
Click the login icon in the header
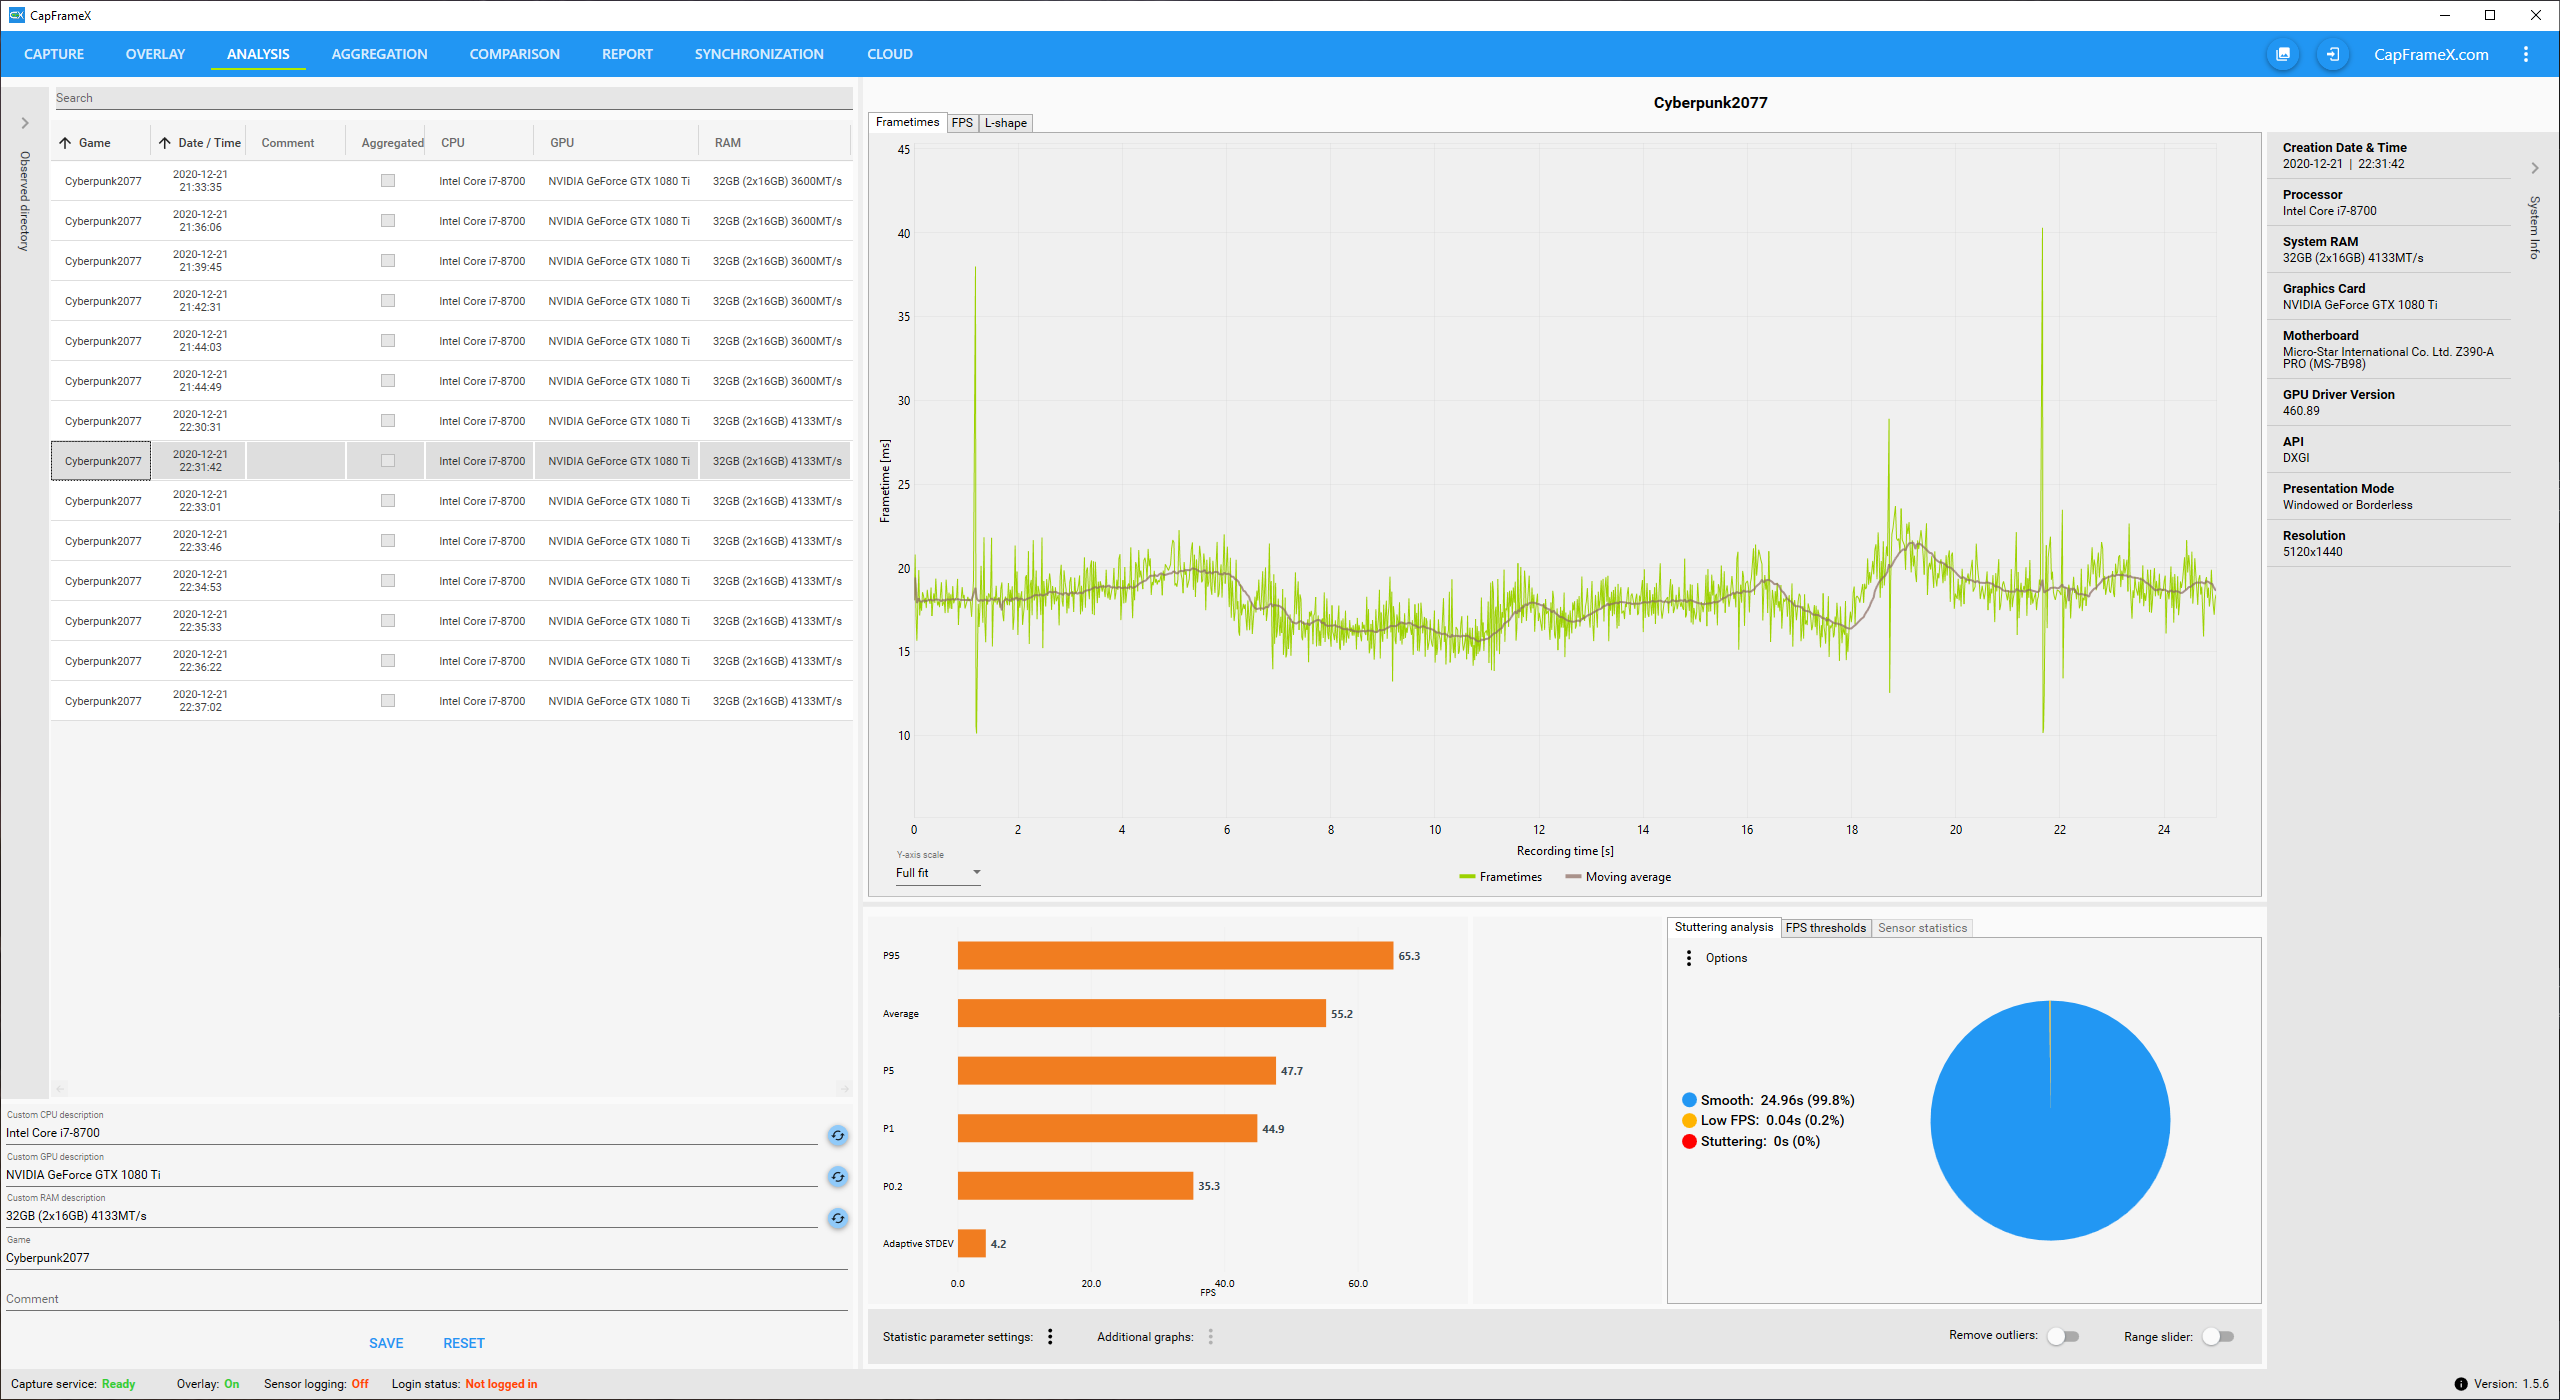[2332, 54]
